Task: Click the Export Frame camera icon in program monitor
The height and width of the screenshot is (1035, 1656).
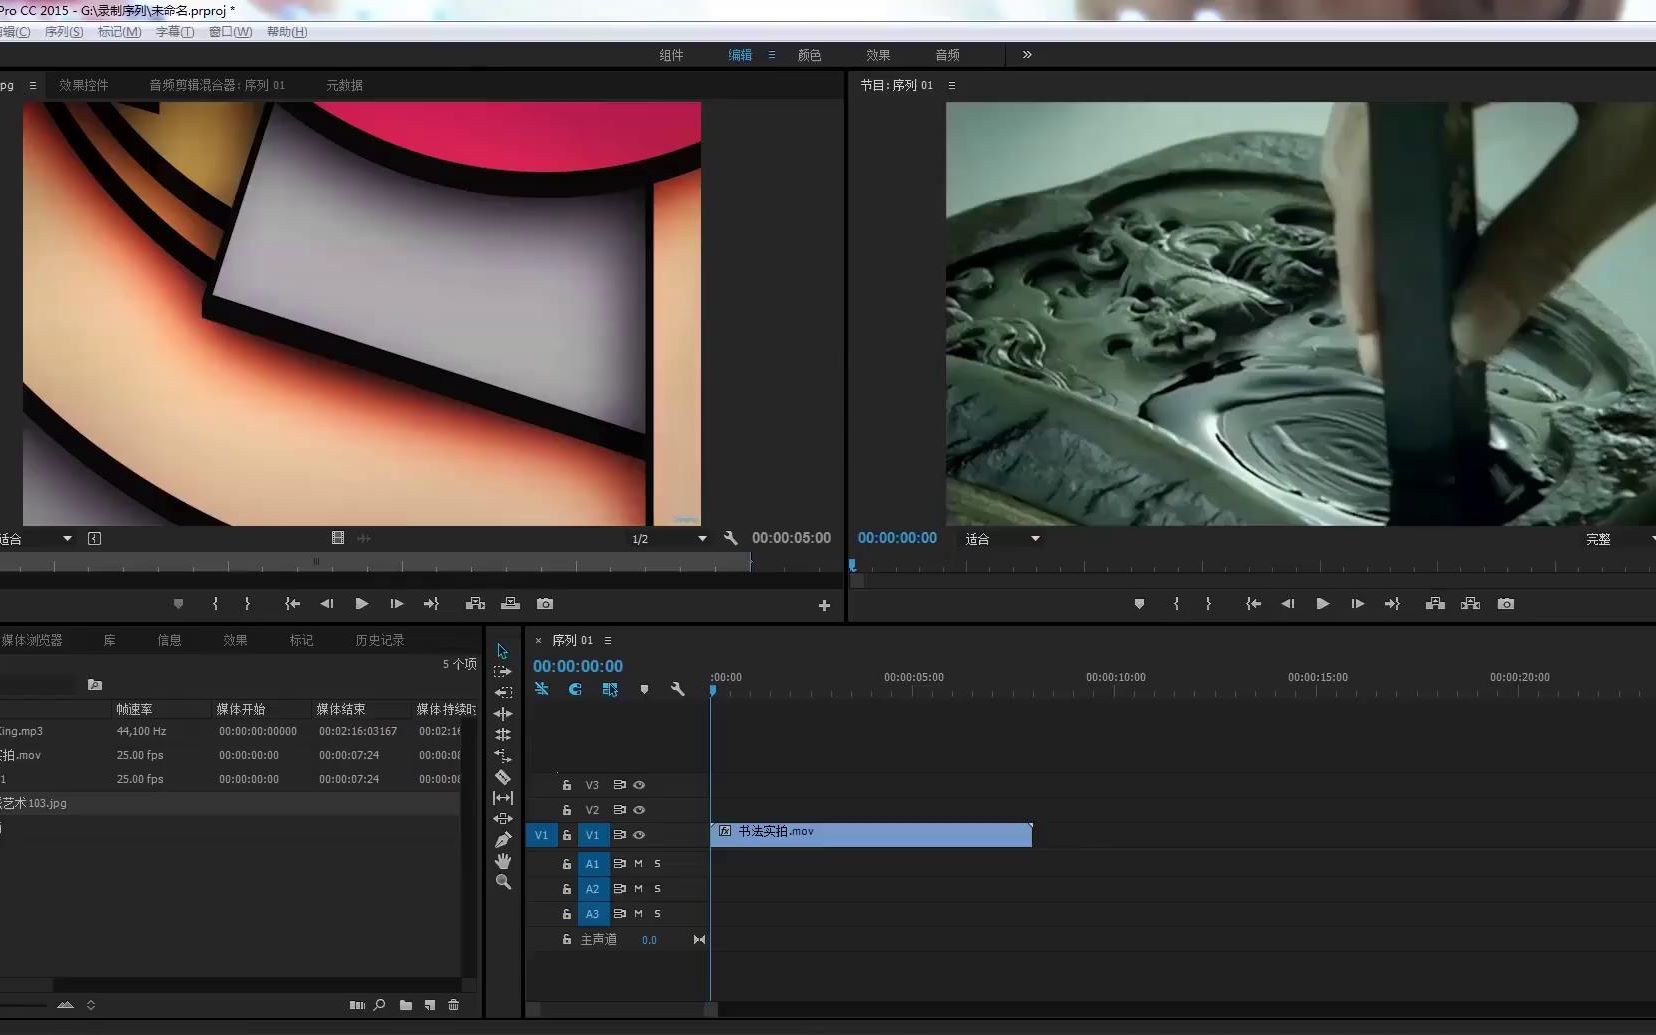Action: pyautogui.click(x=1506, y=603)
